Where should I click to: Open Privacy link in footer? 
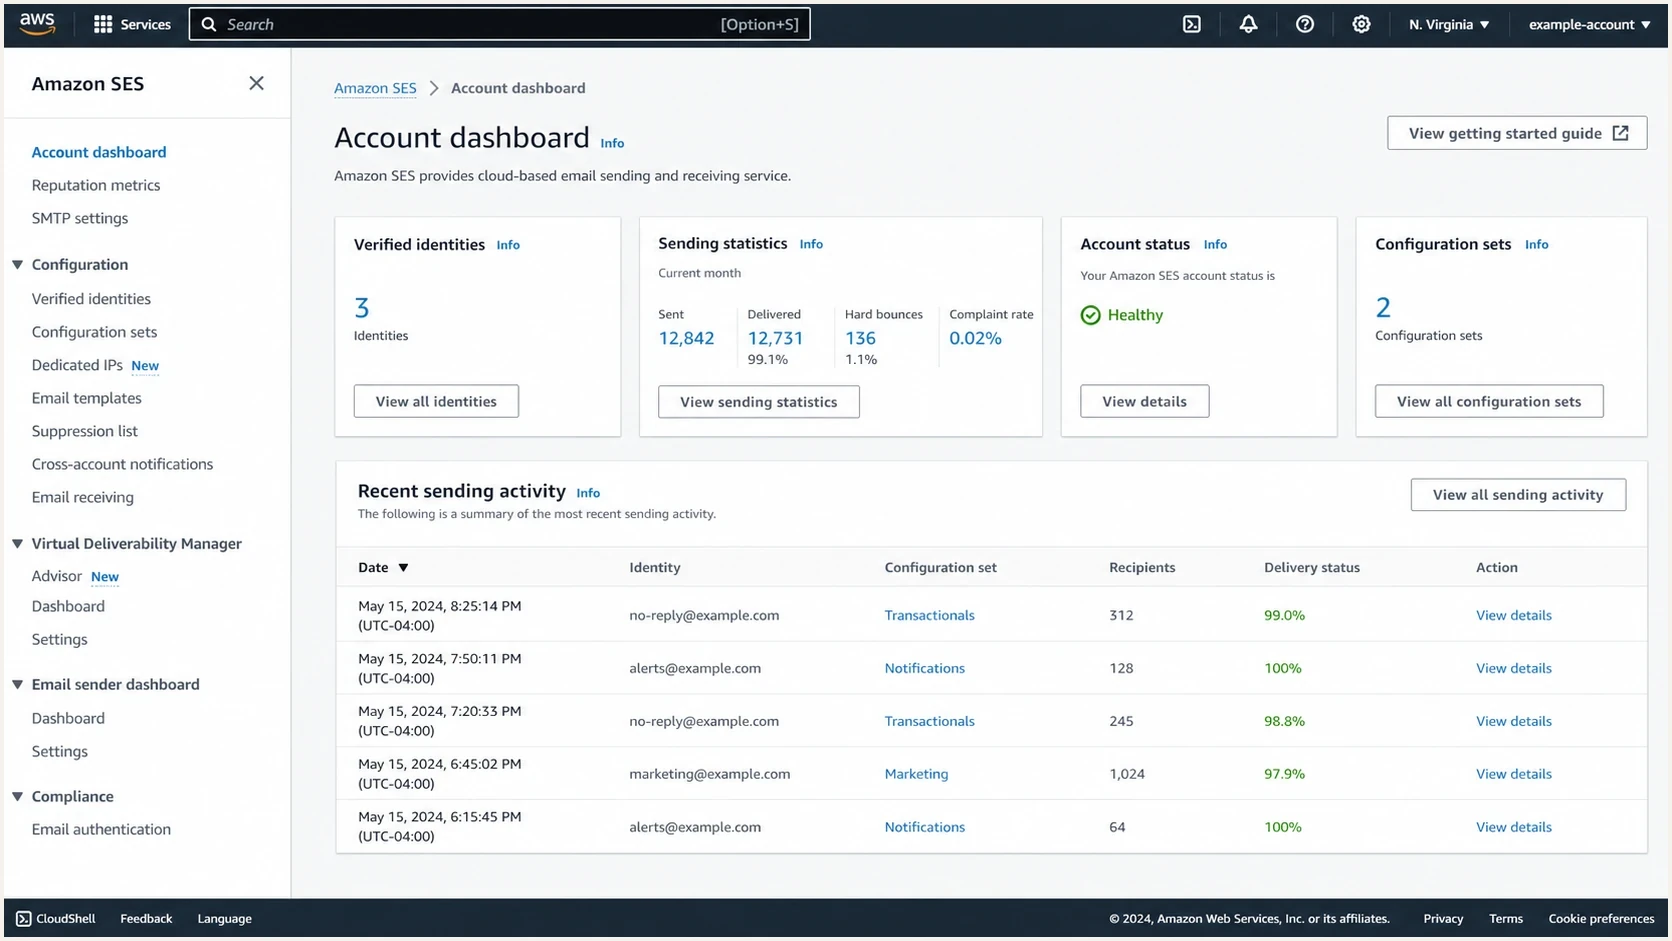tap(1443, 918)
